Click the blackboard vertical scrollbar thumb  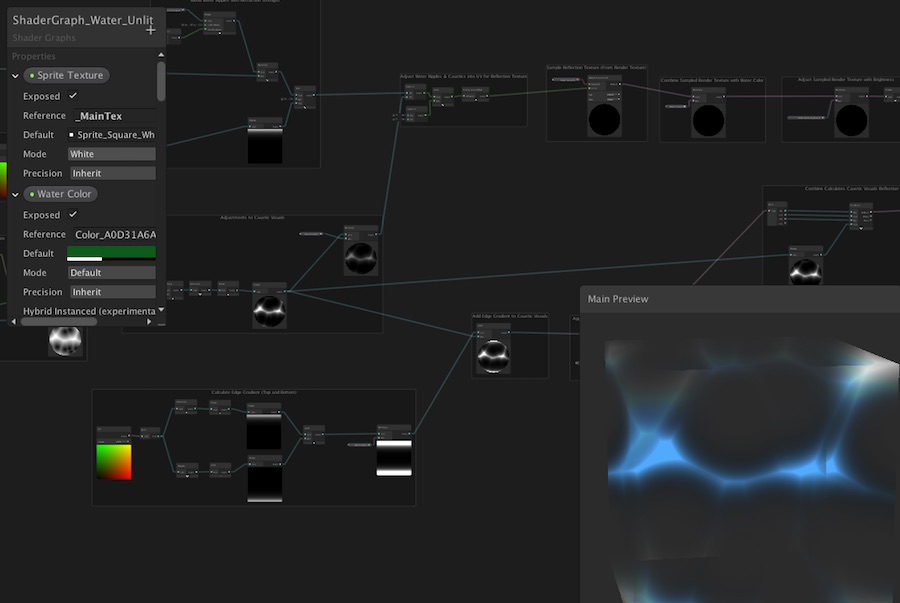(161, 81)
